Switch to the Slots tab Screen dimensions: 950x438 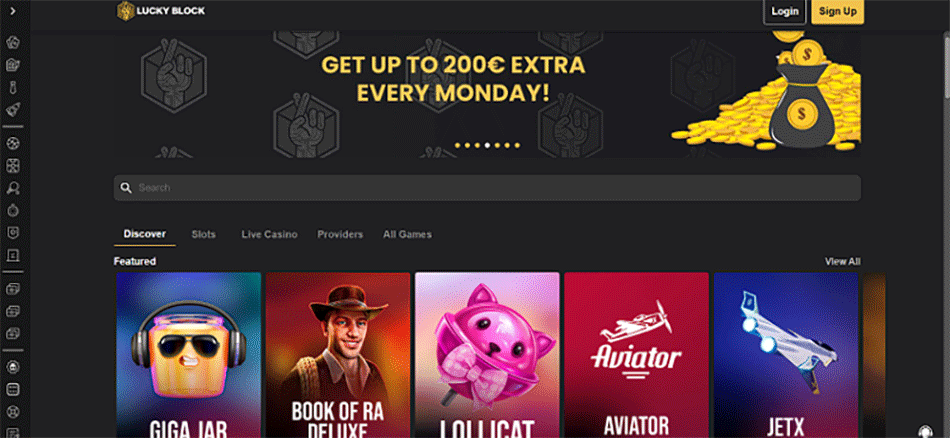point(204,234)
